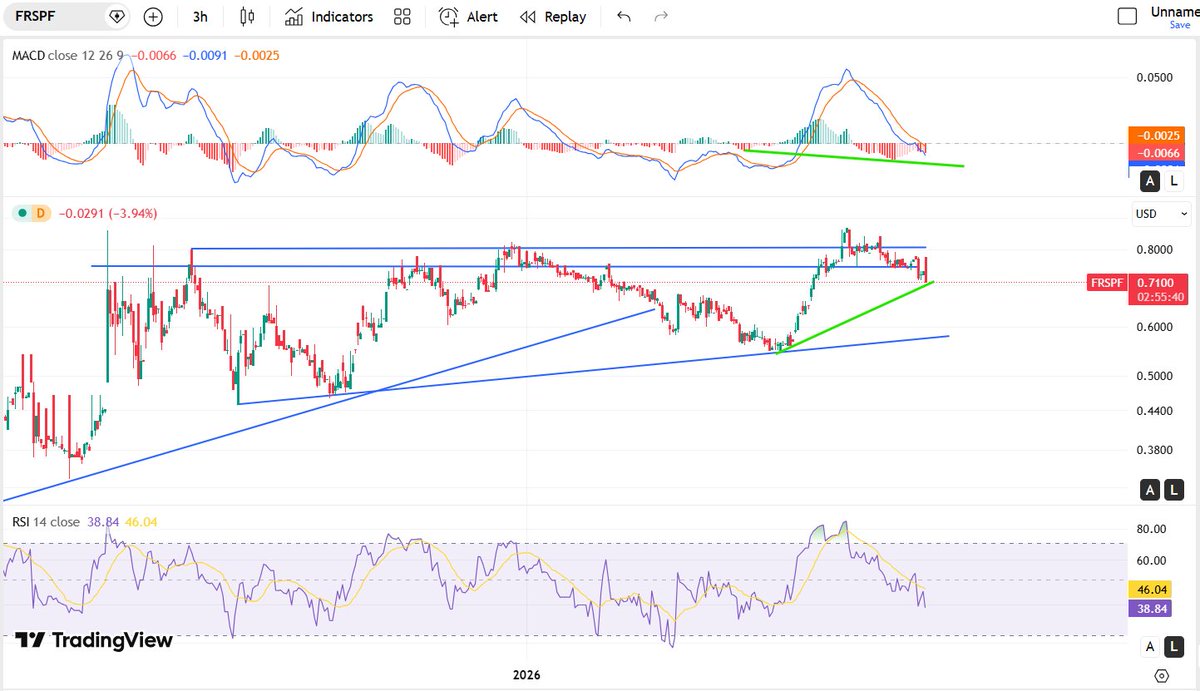The height and width of the screenshot is (691, 1200).
Task: Select the green trendline in price pane
Action: 855,317
